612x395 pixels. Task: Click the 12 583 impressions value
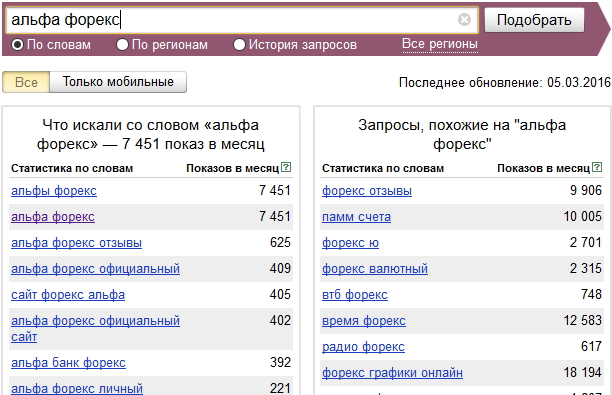pos(582,320)
